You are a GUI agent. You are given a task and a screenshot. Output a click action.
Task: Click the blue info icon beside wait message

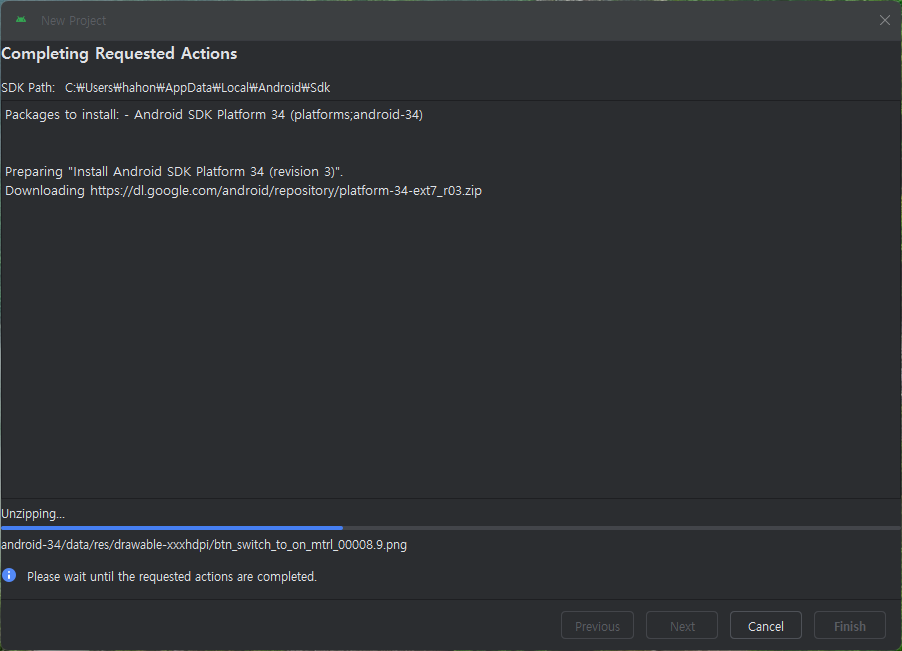[9, 575]
